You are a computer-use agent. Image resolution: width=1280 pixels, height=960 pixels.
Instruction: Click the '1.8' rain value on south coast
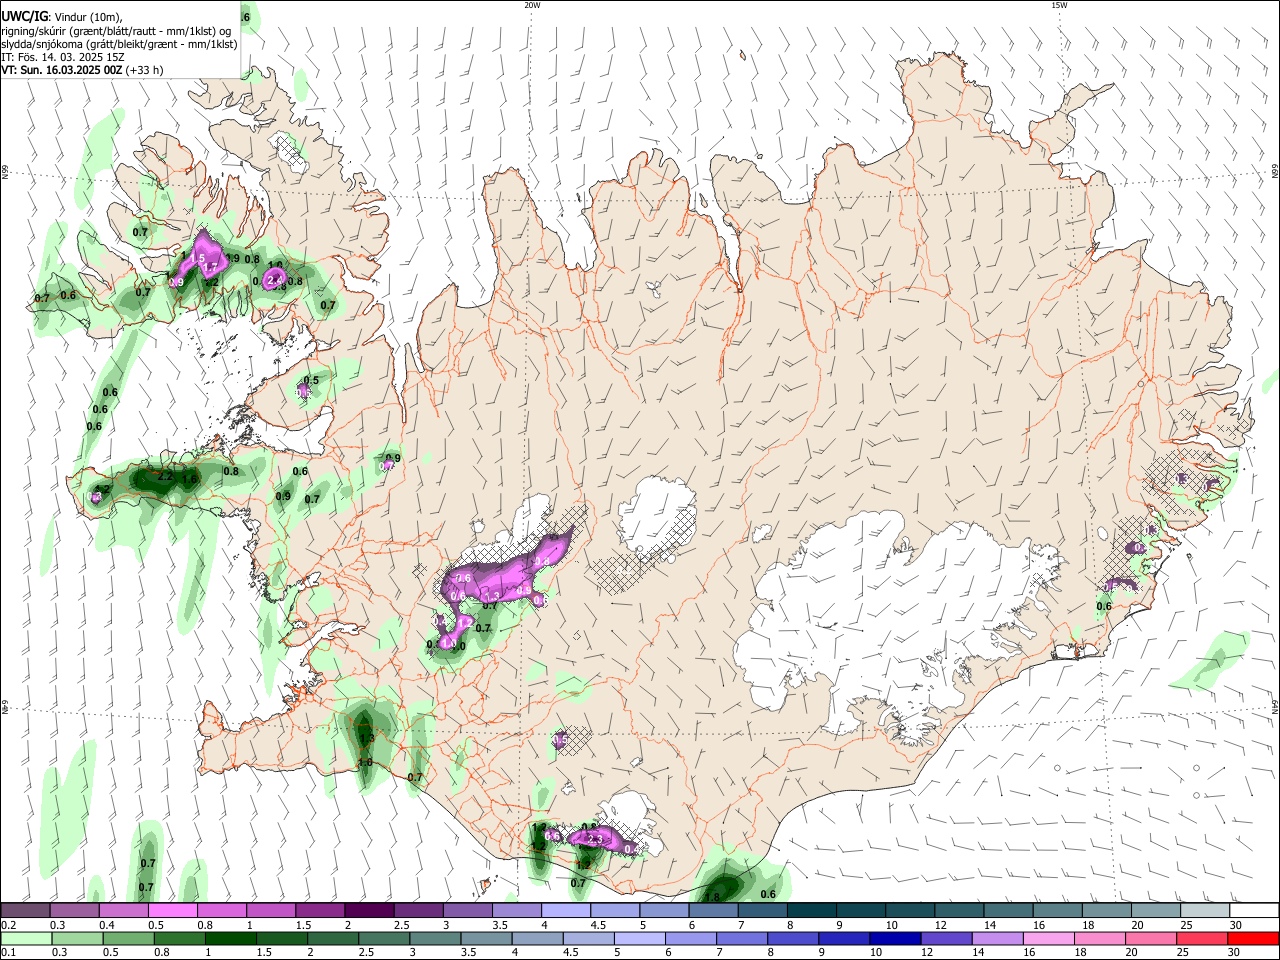click(713, 897)
